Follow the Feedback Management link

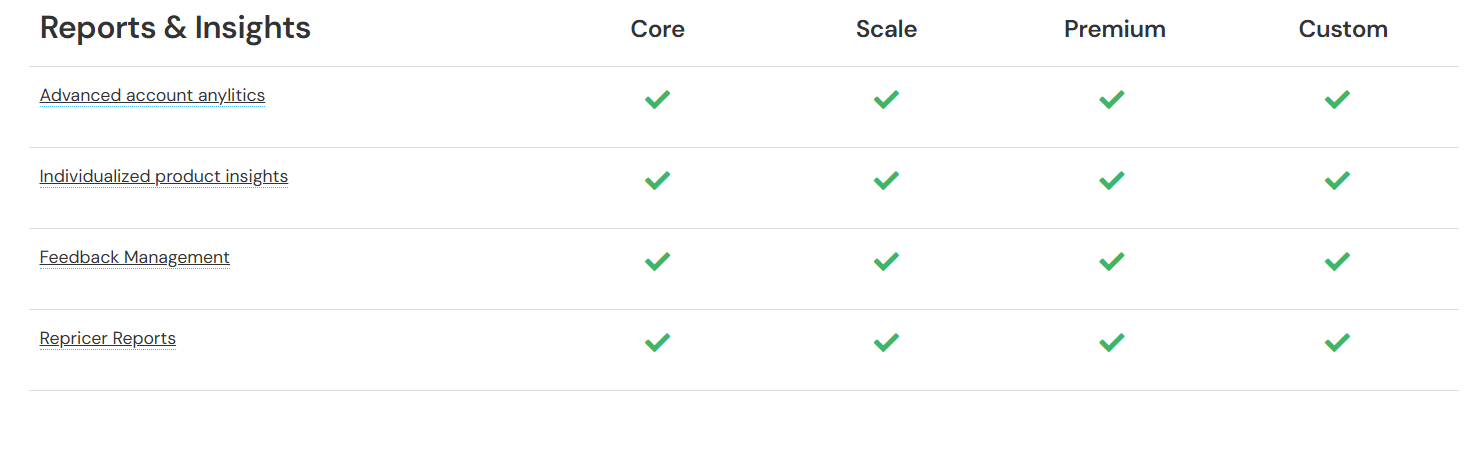[x=135, y=258]
